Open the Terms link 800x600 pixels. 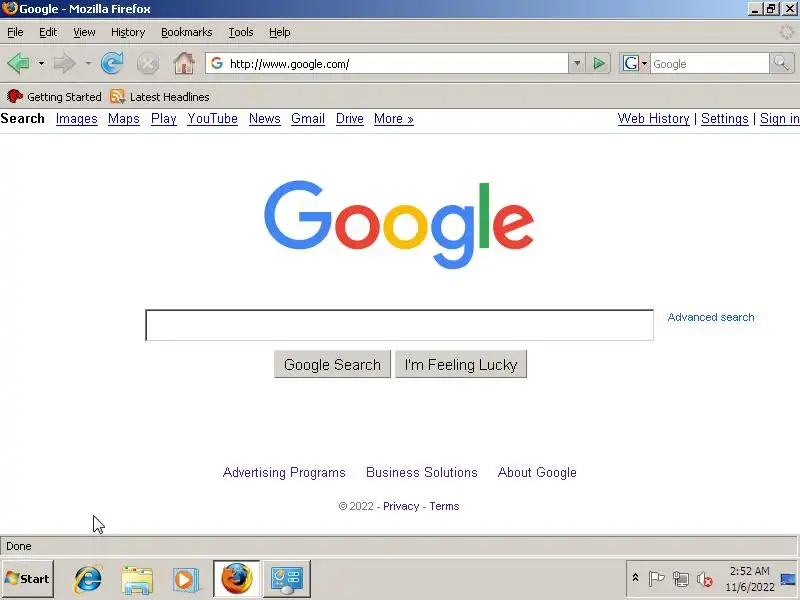(x=444, y=506)
